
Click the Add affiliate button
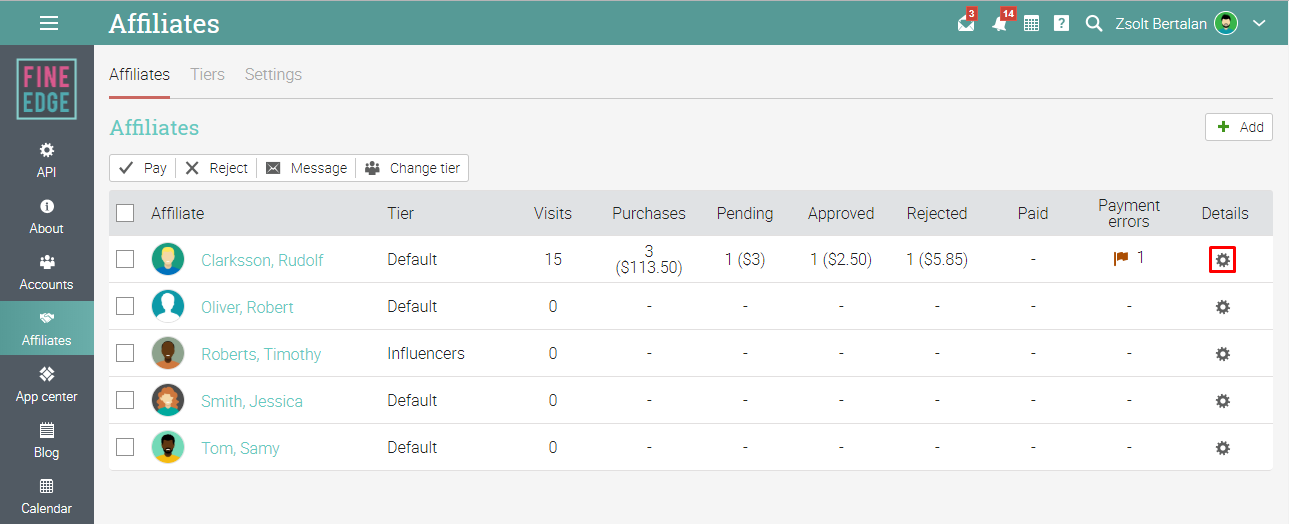click(x=1239, y=127)
